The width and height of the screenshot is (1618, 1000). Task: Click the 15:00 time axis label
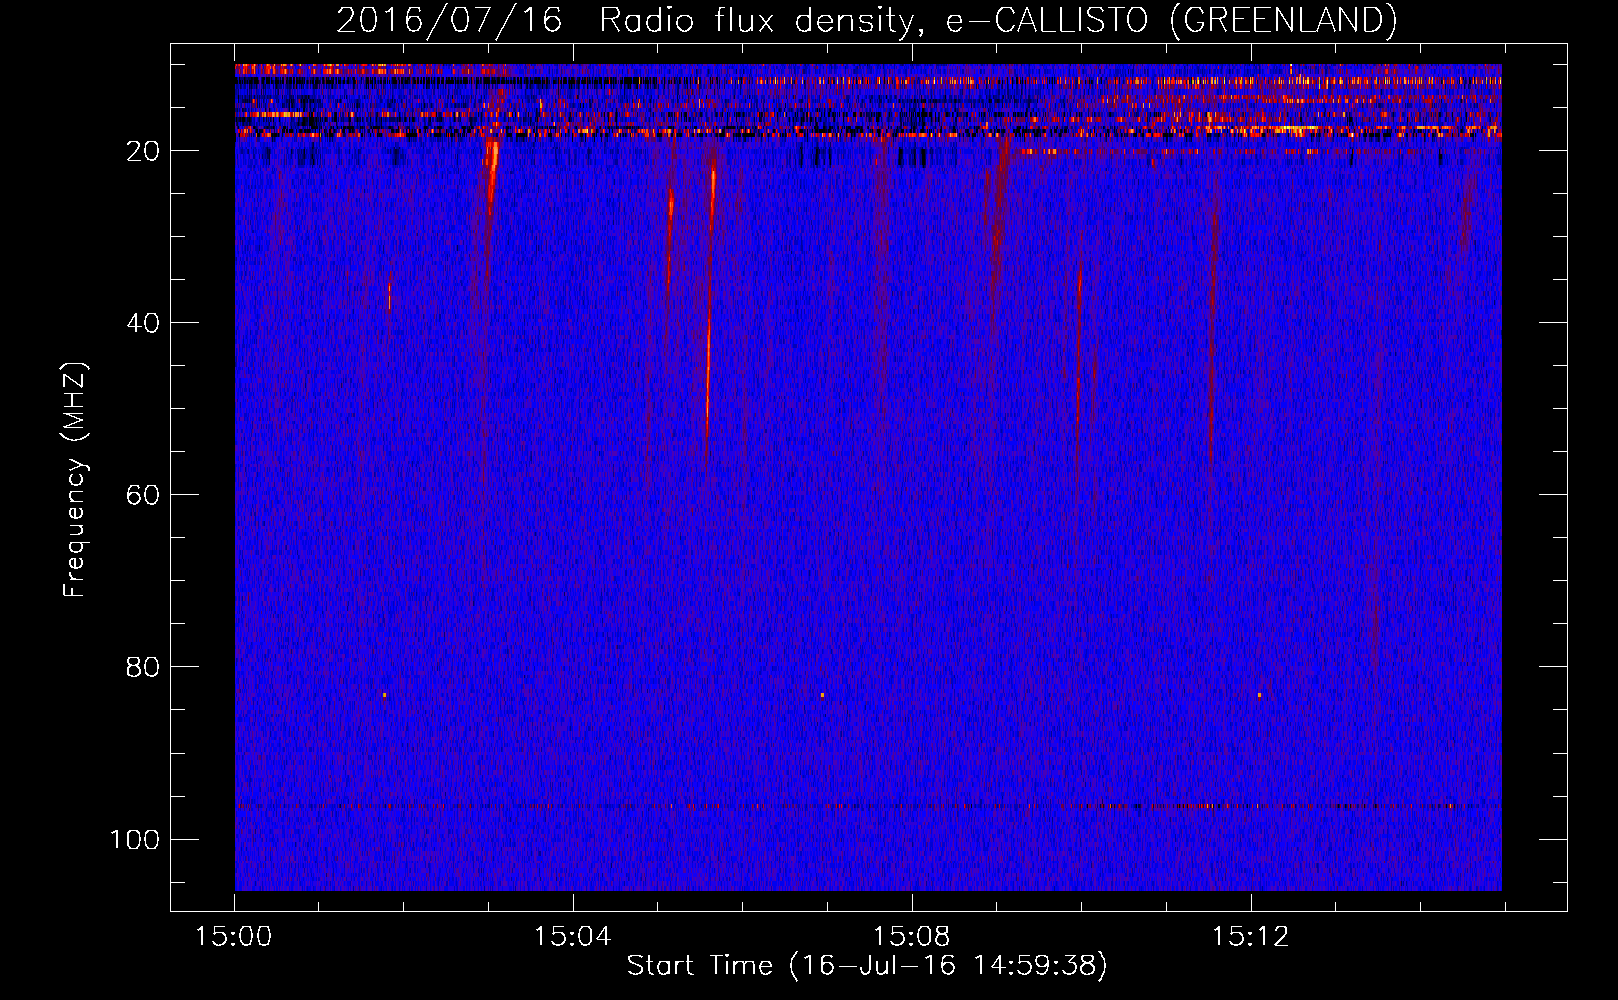234,937
